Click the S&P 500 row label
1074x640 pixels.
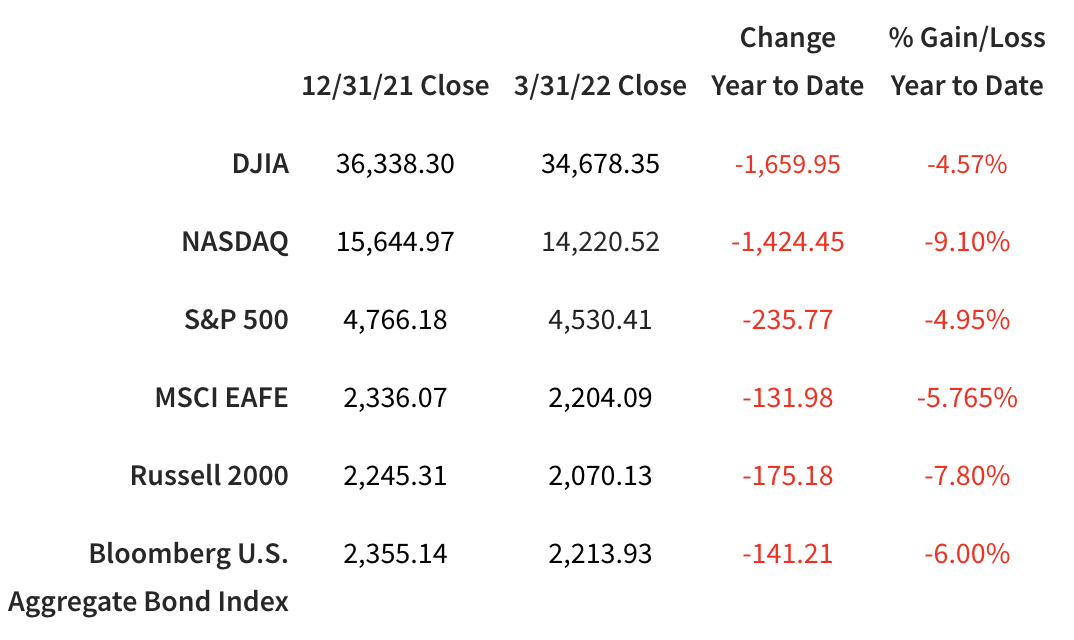pos(237,320)
